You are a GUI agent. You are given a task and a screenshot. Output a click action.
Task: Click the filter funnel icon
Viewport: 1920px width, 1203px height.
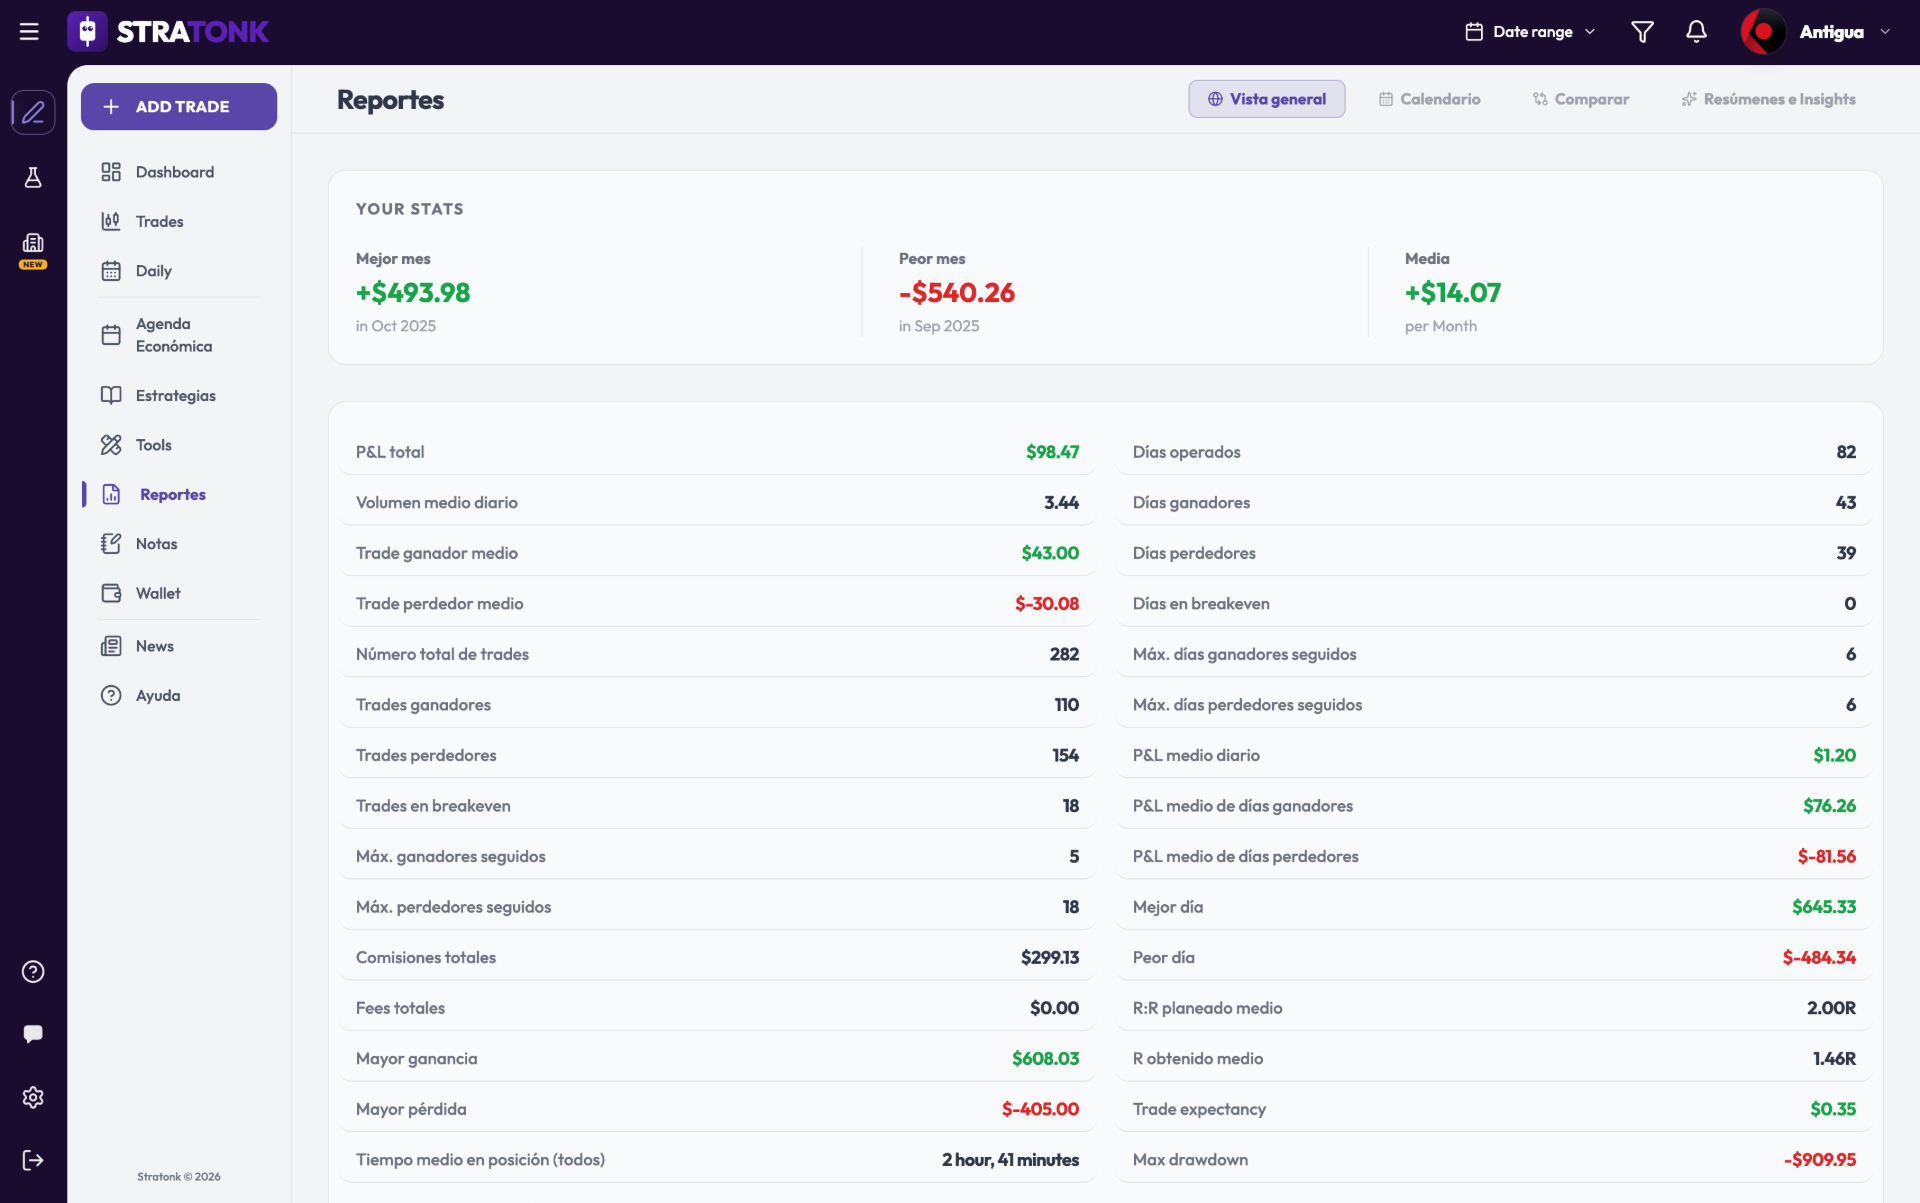coord(1642,32)
